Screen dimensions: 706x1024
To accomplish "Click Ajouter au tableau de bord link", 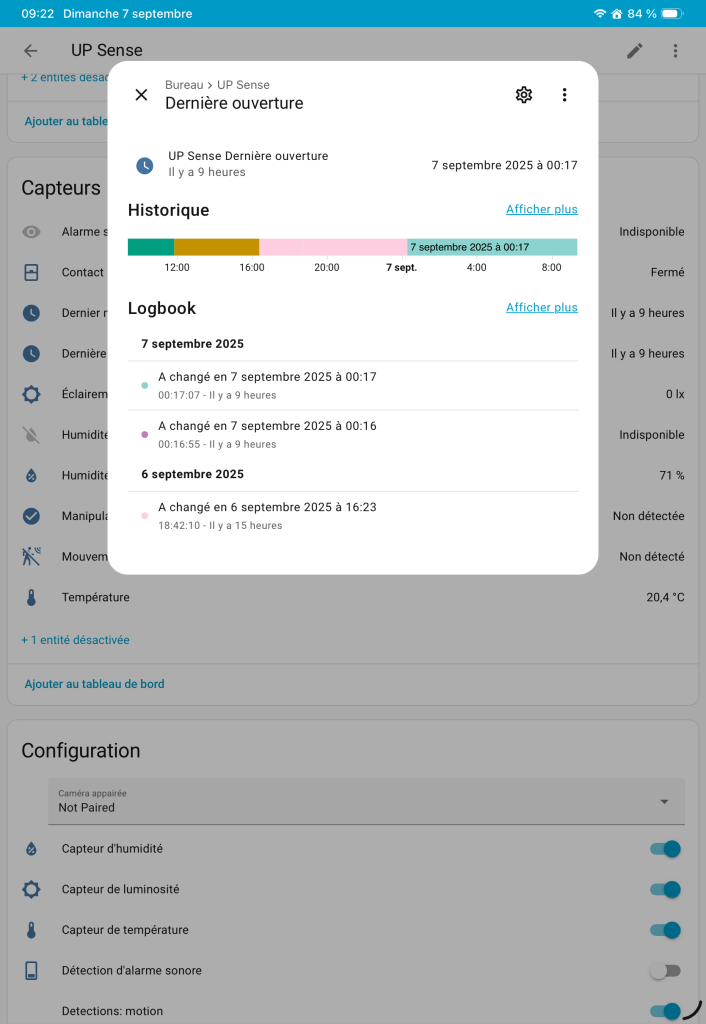I will tap(94, 684).
